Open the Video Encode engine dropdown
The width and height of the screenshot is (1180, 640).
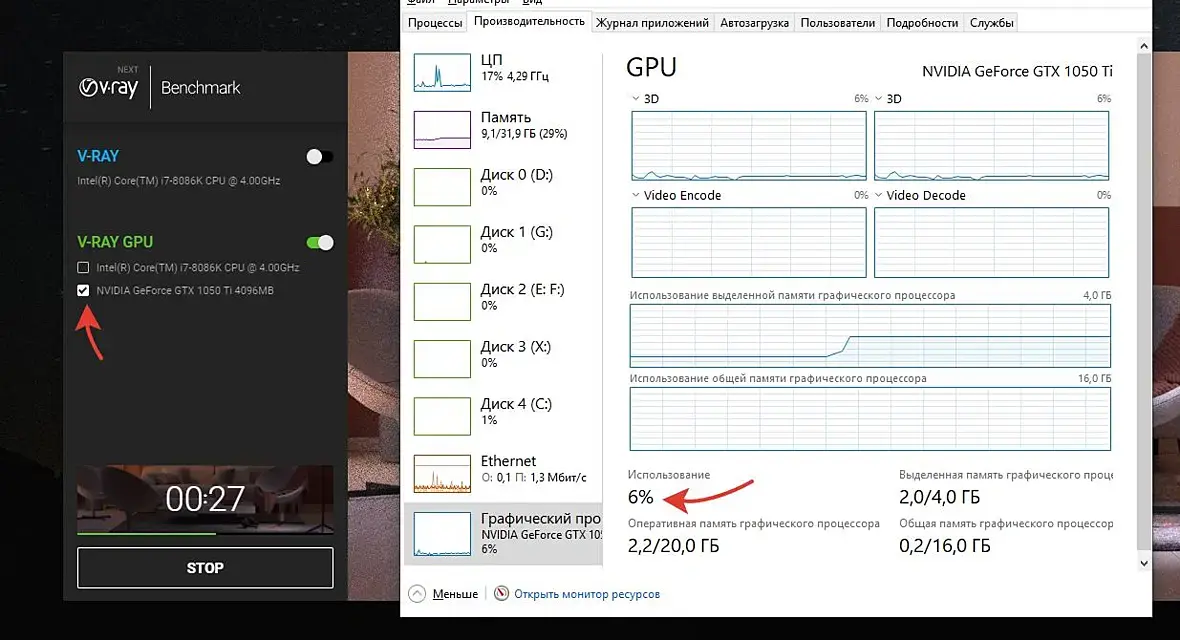pyautogui.click(x=636, y=195)
